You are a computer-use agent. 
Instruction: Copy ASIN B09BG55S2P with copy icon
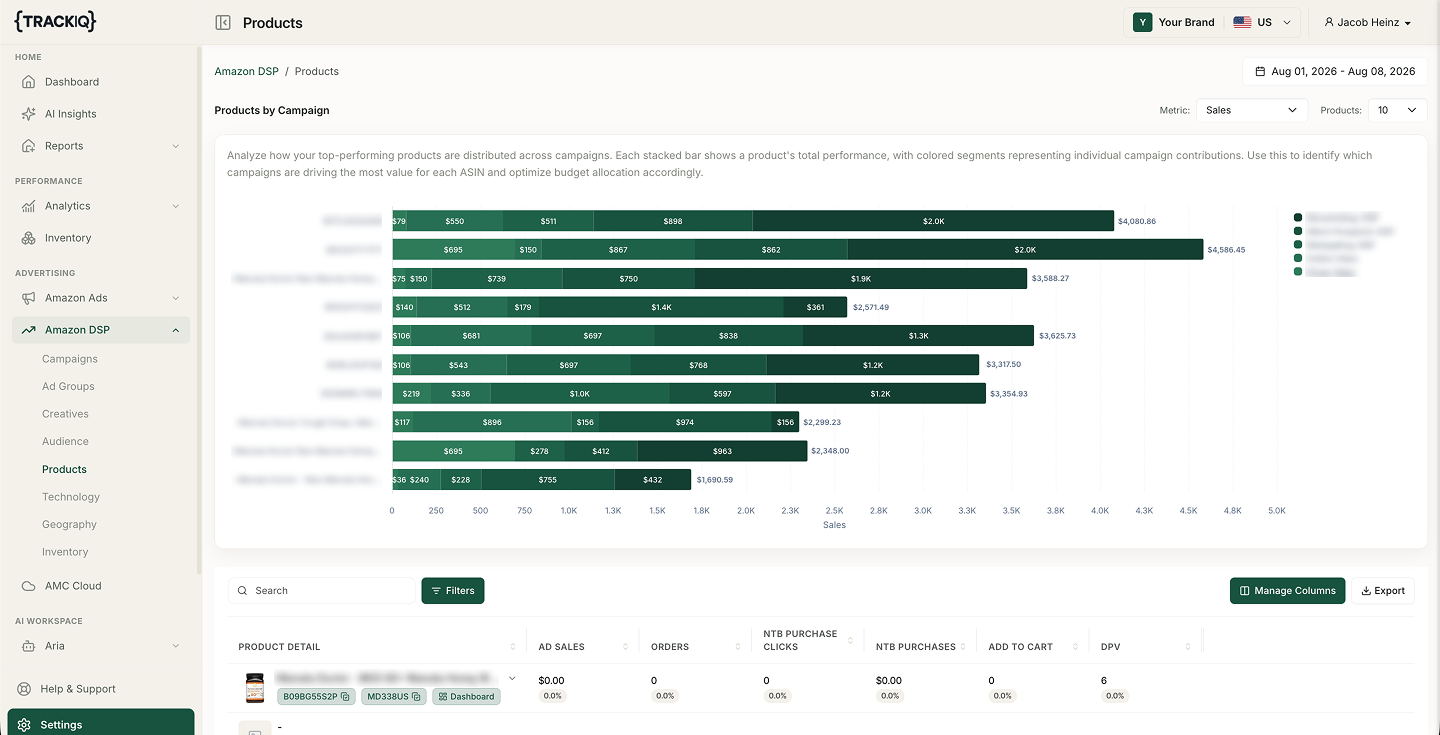[345, 696]
